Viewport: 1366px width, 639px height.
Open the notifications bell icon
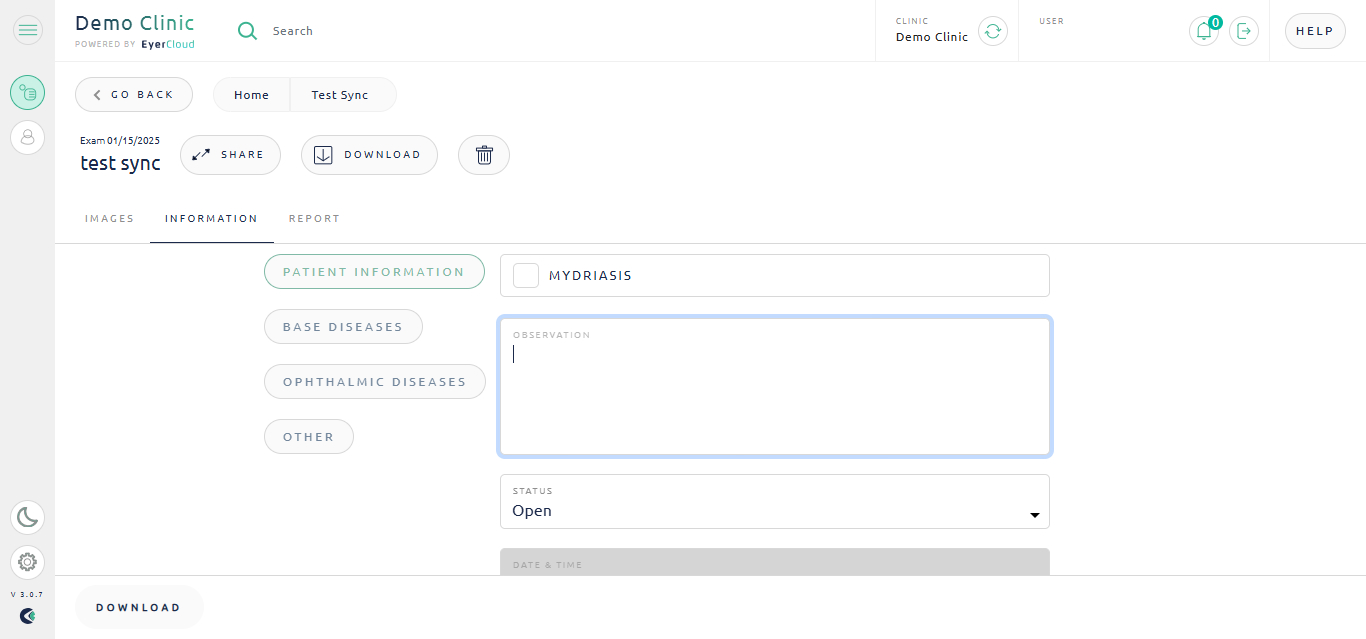coord(1204,31)
